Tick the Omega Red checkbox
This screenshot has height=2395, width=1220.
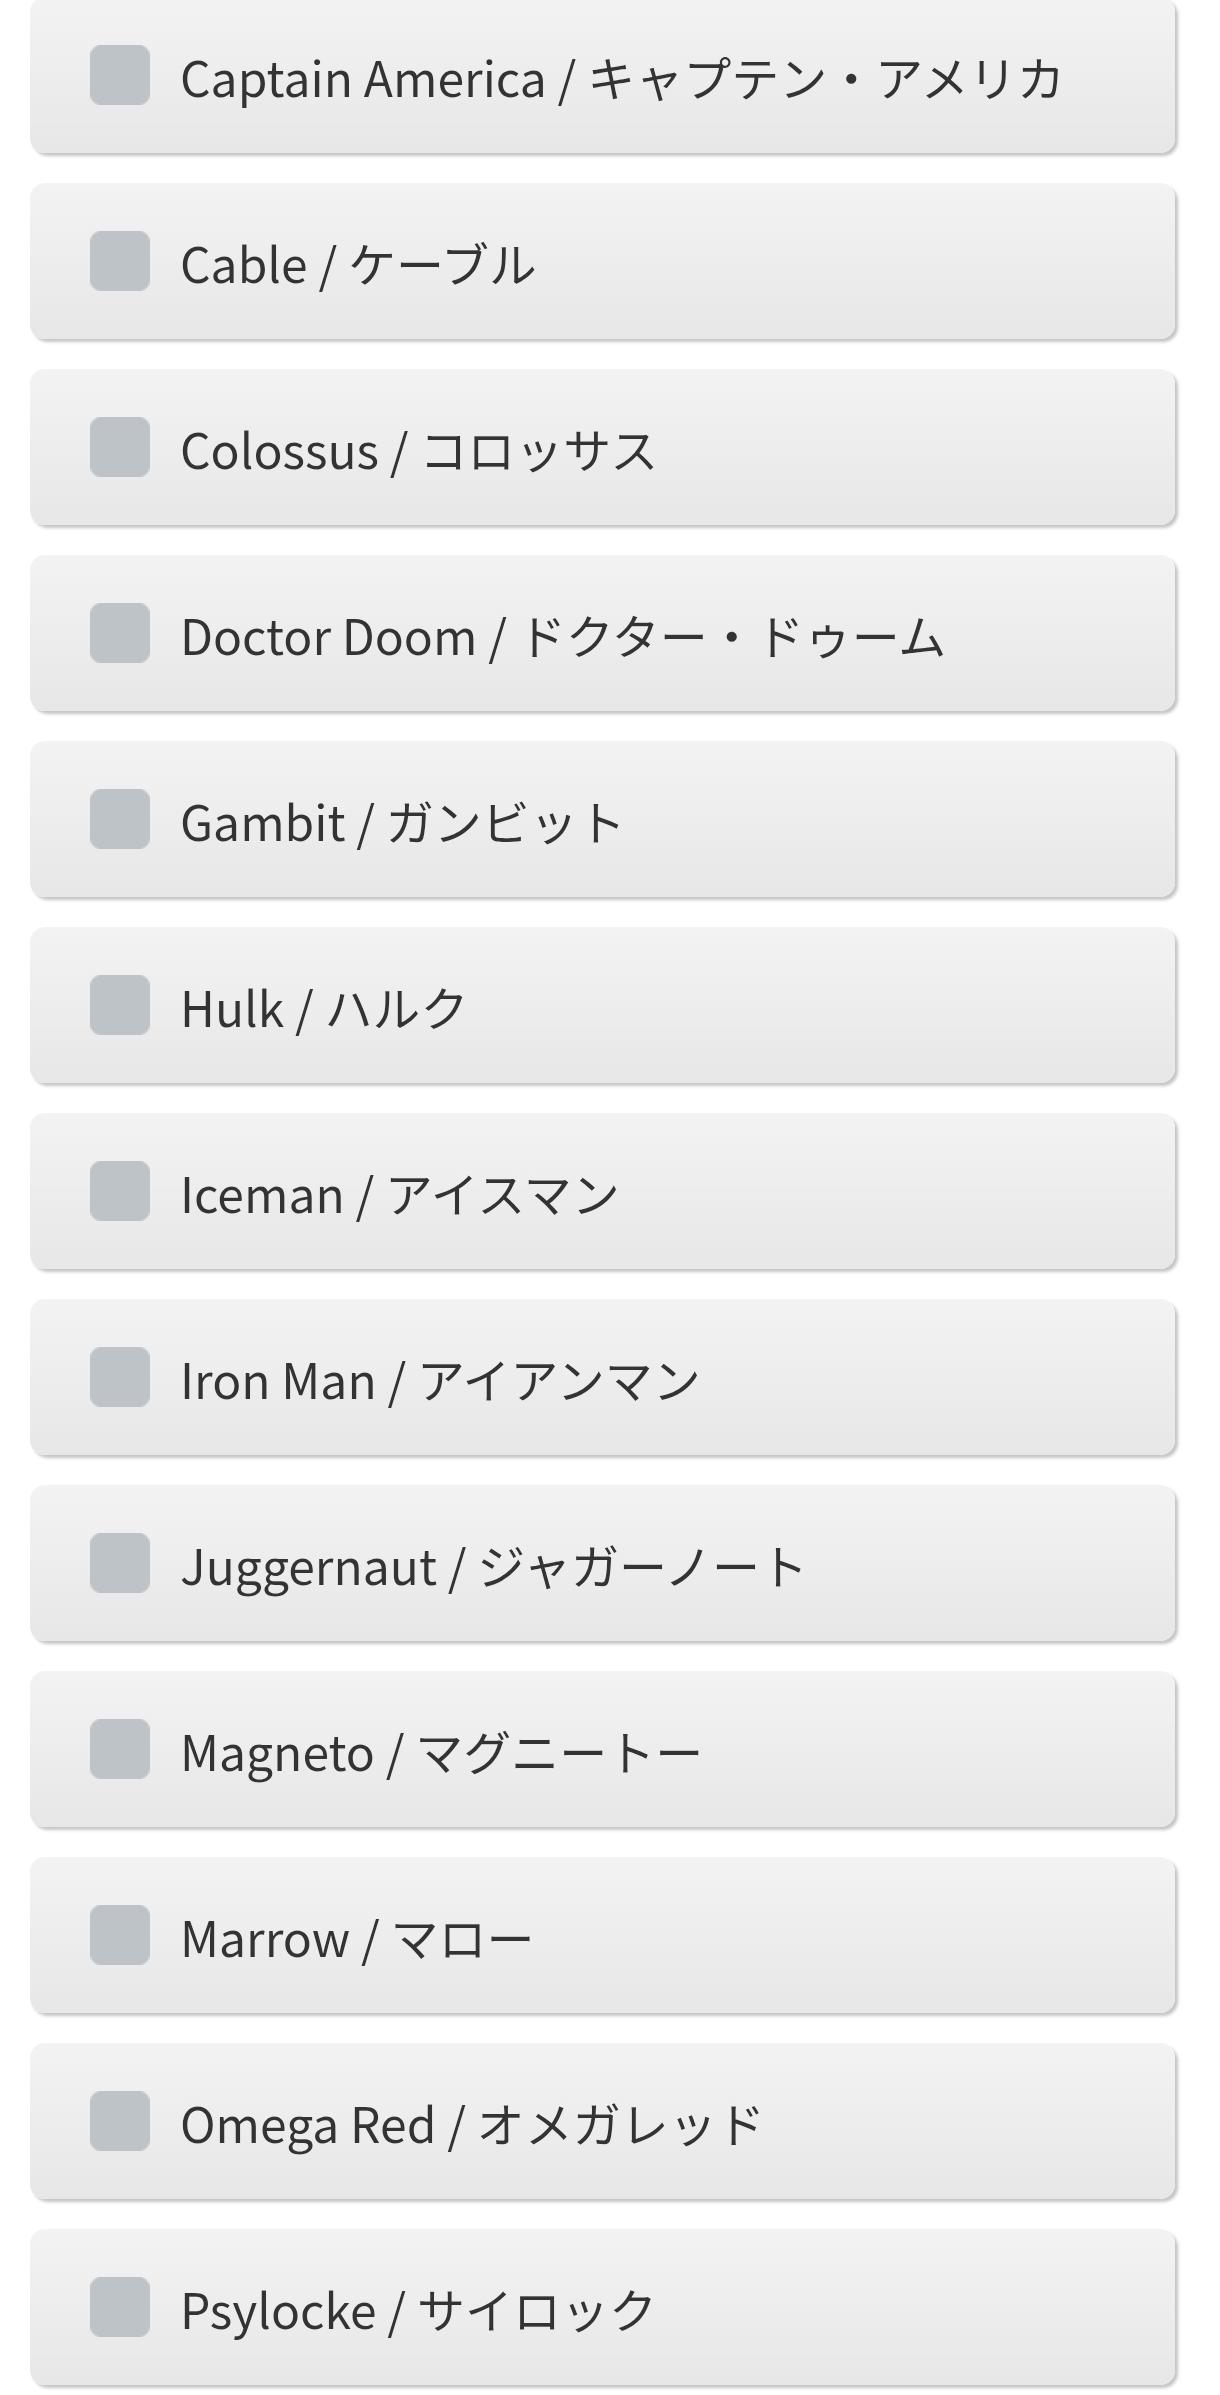[x=120, y=2122]
